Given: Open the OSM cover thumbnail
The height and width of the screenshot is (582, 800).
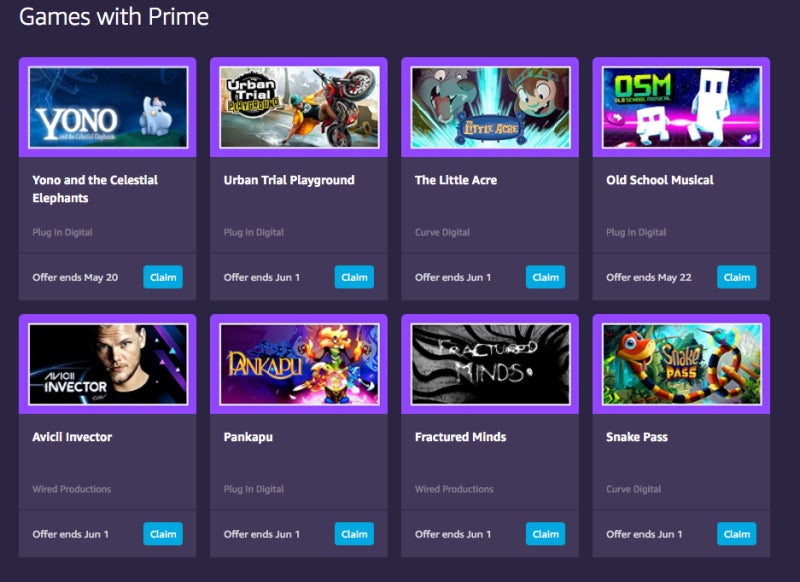Looking at the screenshot, I should click(682, 107).
